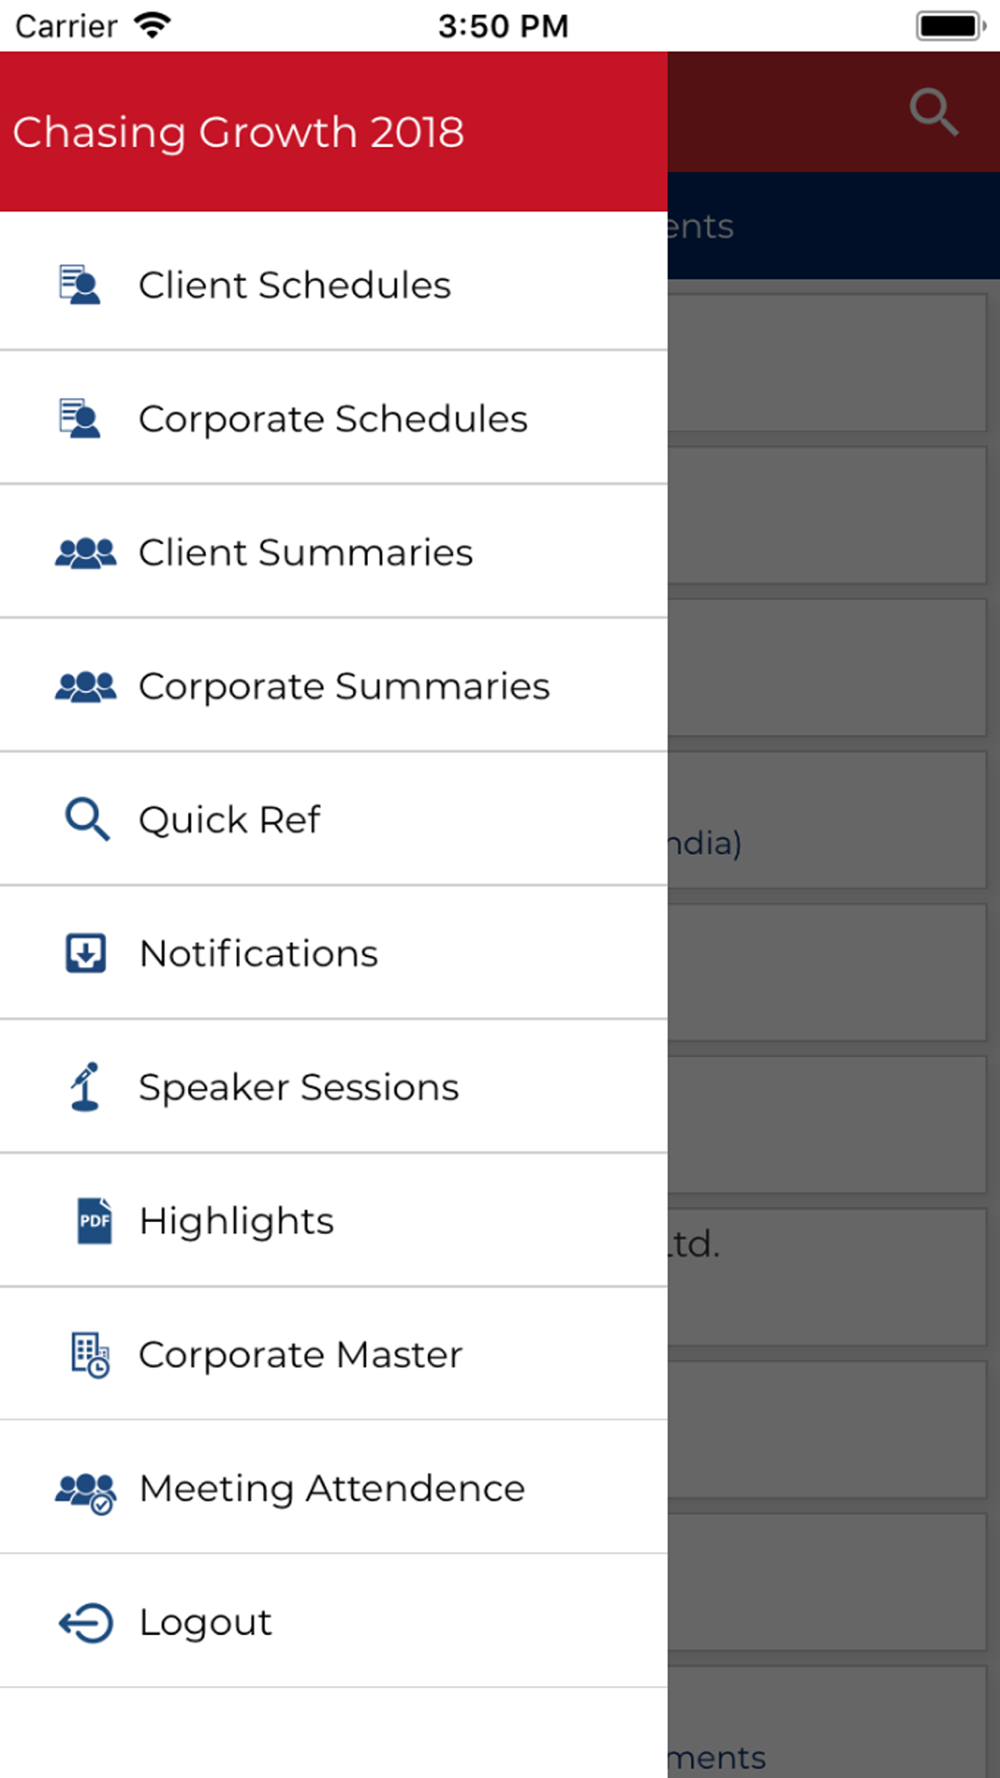Click the Notifications download-box icon
This screenshot has height=1778, width=1000.
coord(86,954)
